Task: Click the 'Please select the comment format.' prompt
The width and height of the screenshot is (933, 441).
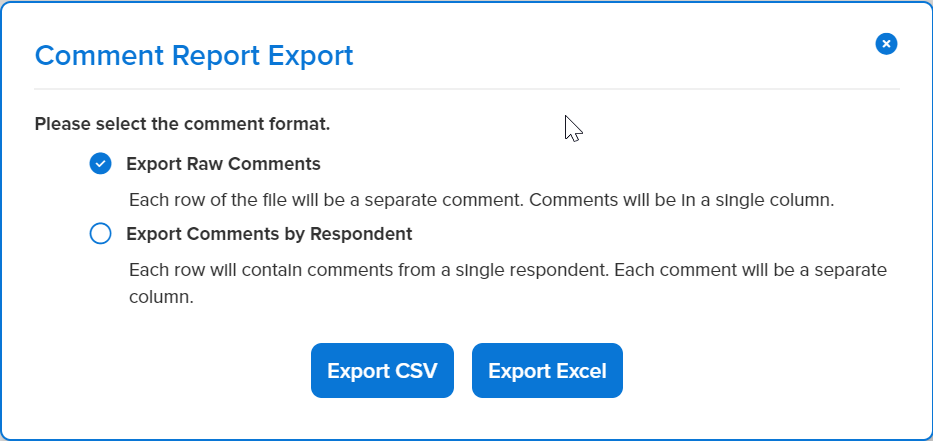Action: coord(182,125)
